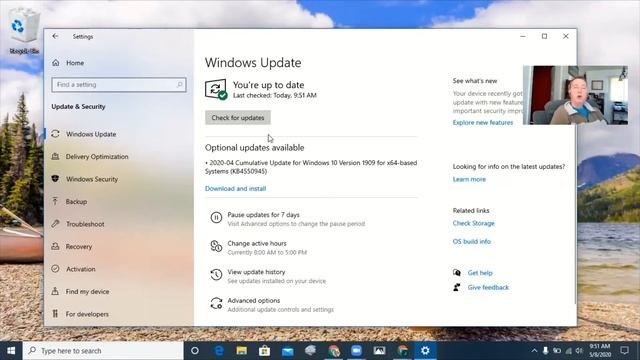Open Advanced options
Image resolution: width=640 pixels, height=360 pixels.
[x=253, y=300]
